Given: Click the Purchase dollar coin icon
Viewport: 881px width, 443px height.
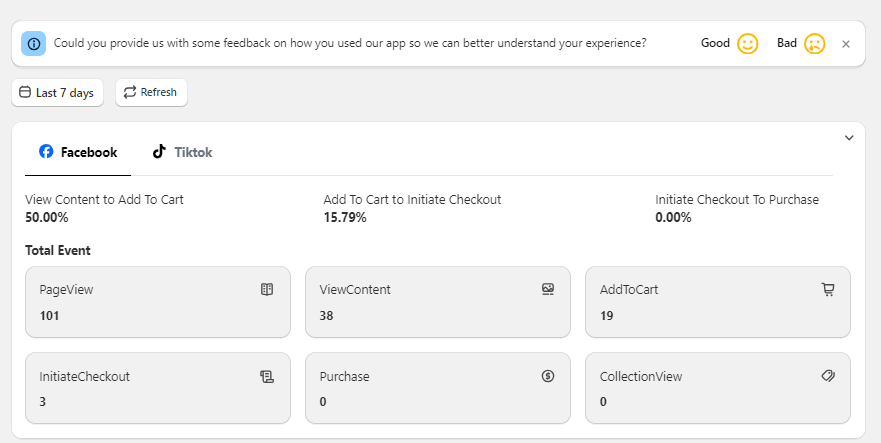Looking at the screenshot, I should click(547, 377).
